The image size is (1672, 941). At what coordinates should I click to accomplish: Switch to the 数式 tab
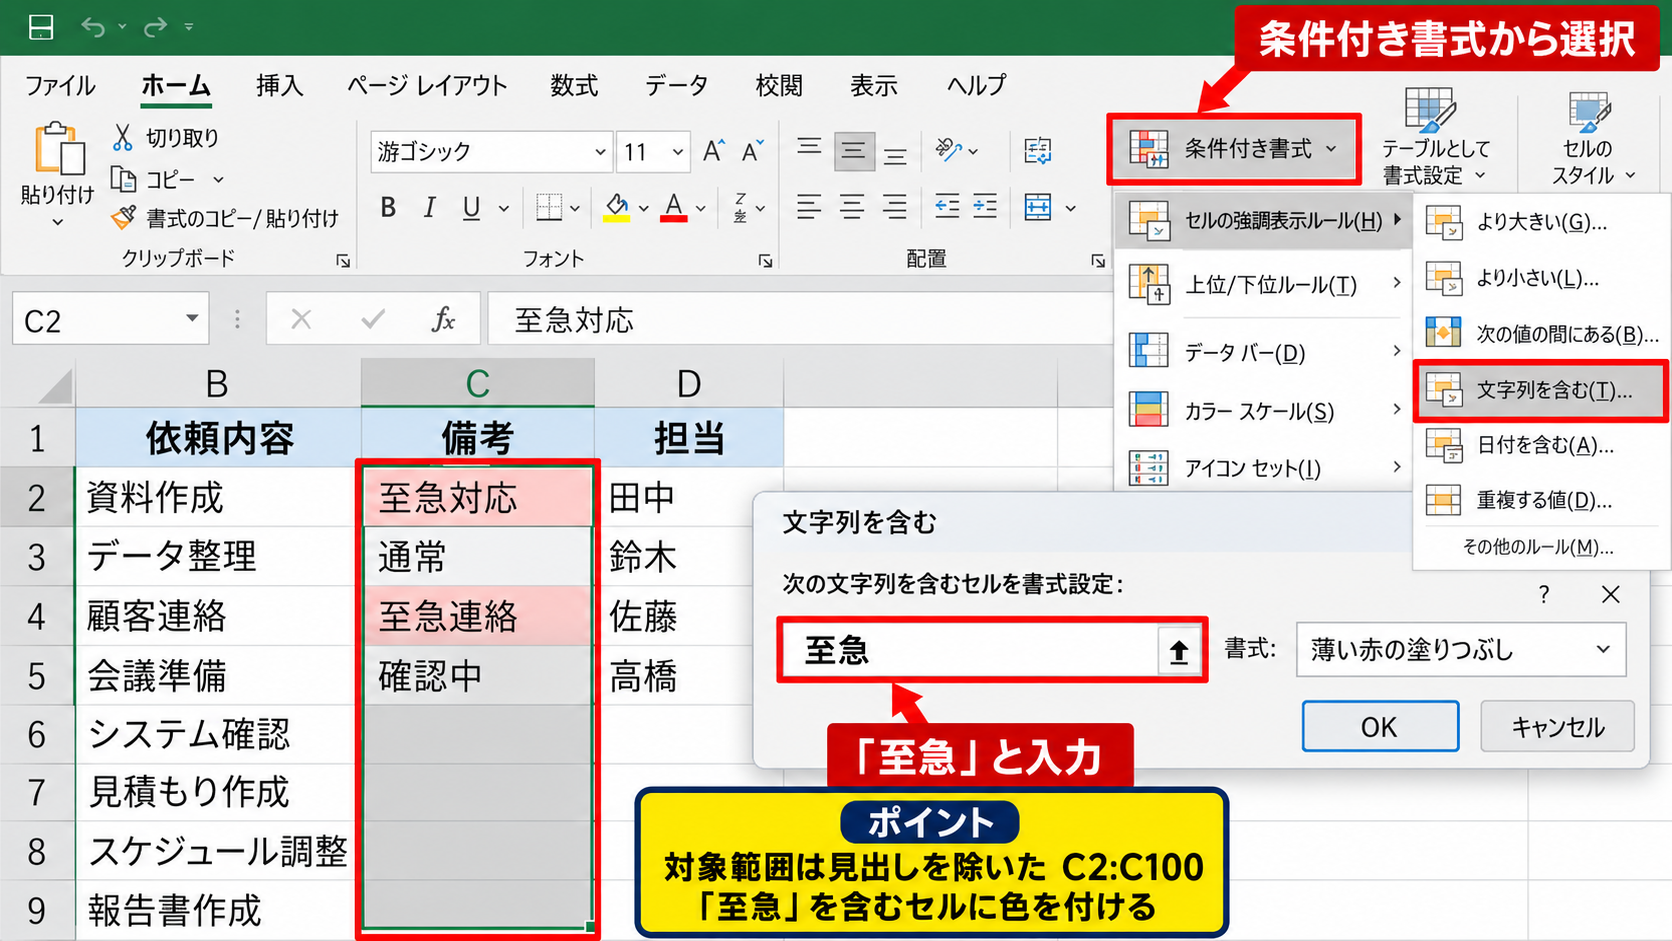coord(574,86)
